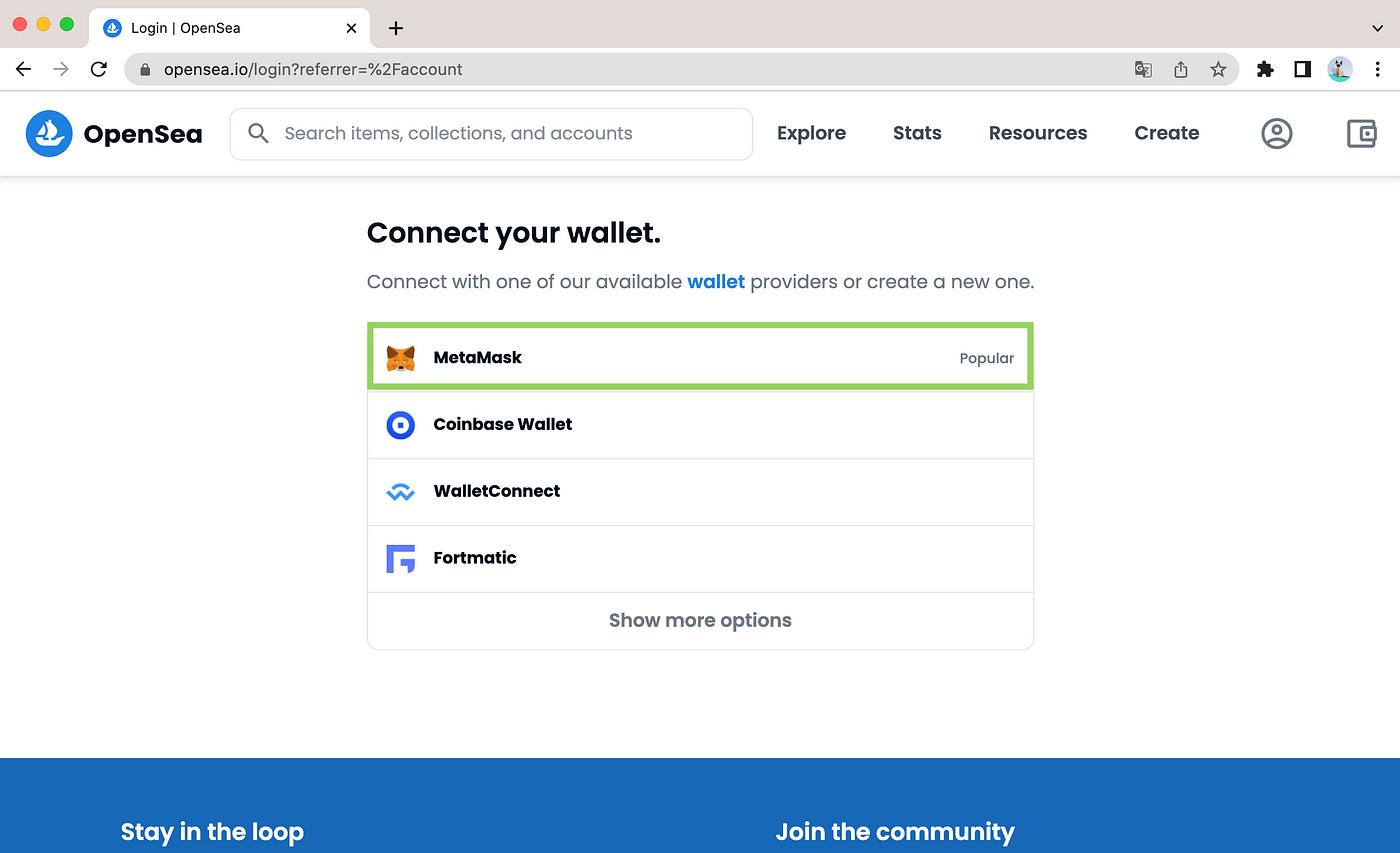Click the browser forward arrow
The height and width of the screenshot is (853, 1400).
click(x=61, y=69)
